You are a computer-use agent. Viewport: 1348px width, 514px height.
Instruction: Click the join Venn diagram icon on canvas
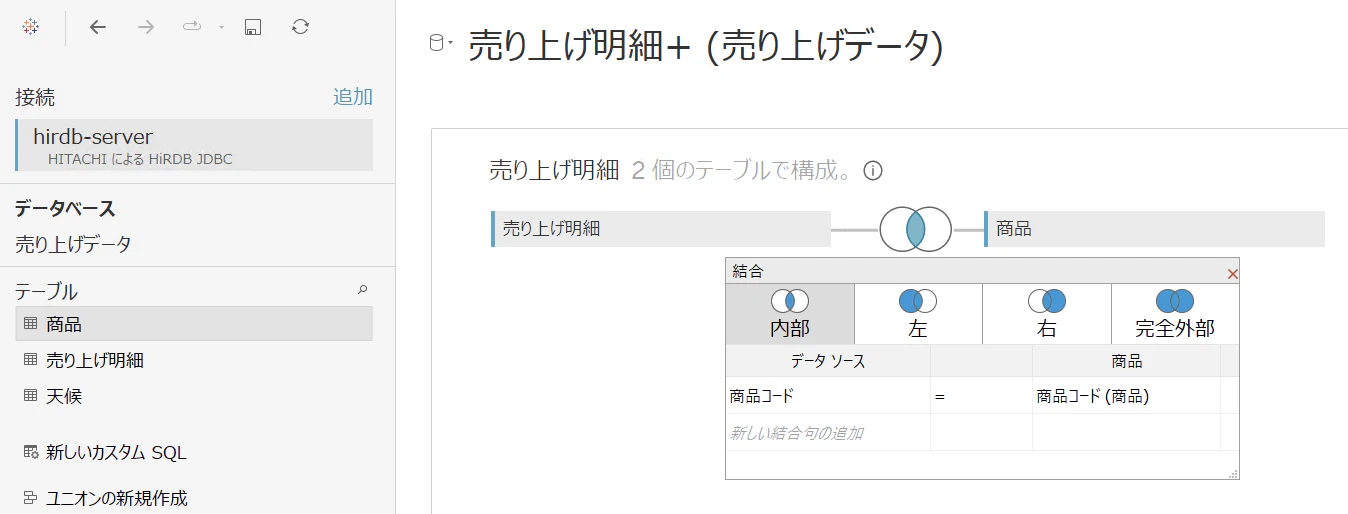pyautogui.click(x=915, y=229)
